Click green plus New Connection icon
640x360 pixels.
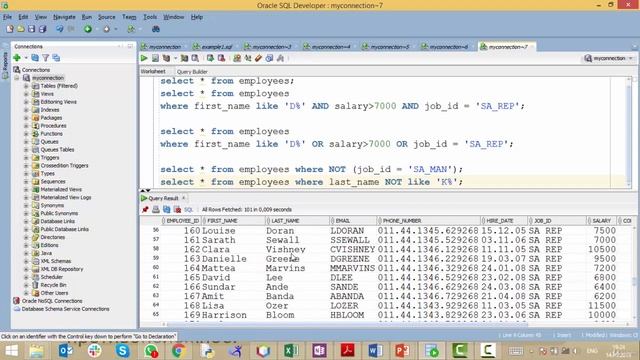(x=17, y=58)
